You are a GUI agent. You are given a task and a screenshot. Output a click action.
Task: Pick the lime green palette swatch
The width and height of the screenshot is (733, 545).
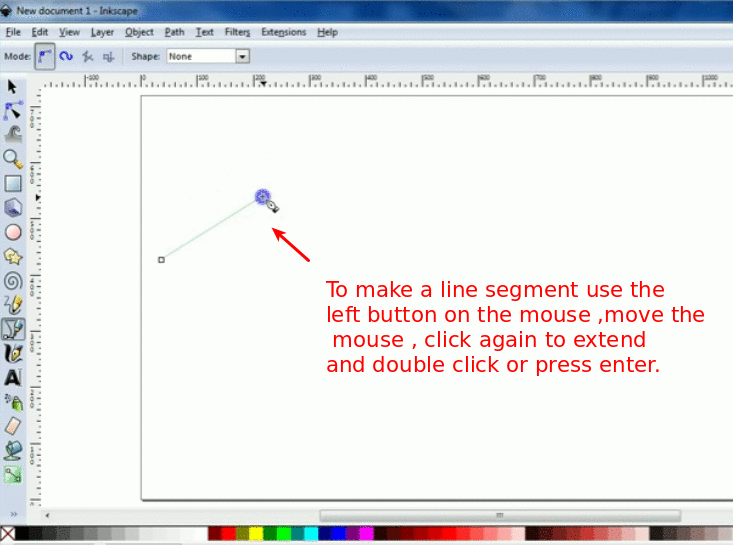click(284, 533)
